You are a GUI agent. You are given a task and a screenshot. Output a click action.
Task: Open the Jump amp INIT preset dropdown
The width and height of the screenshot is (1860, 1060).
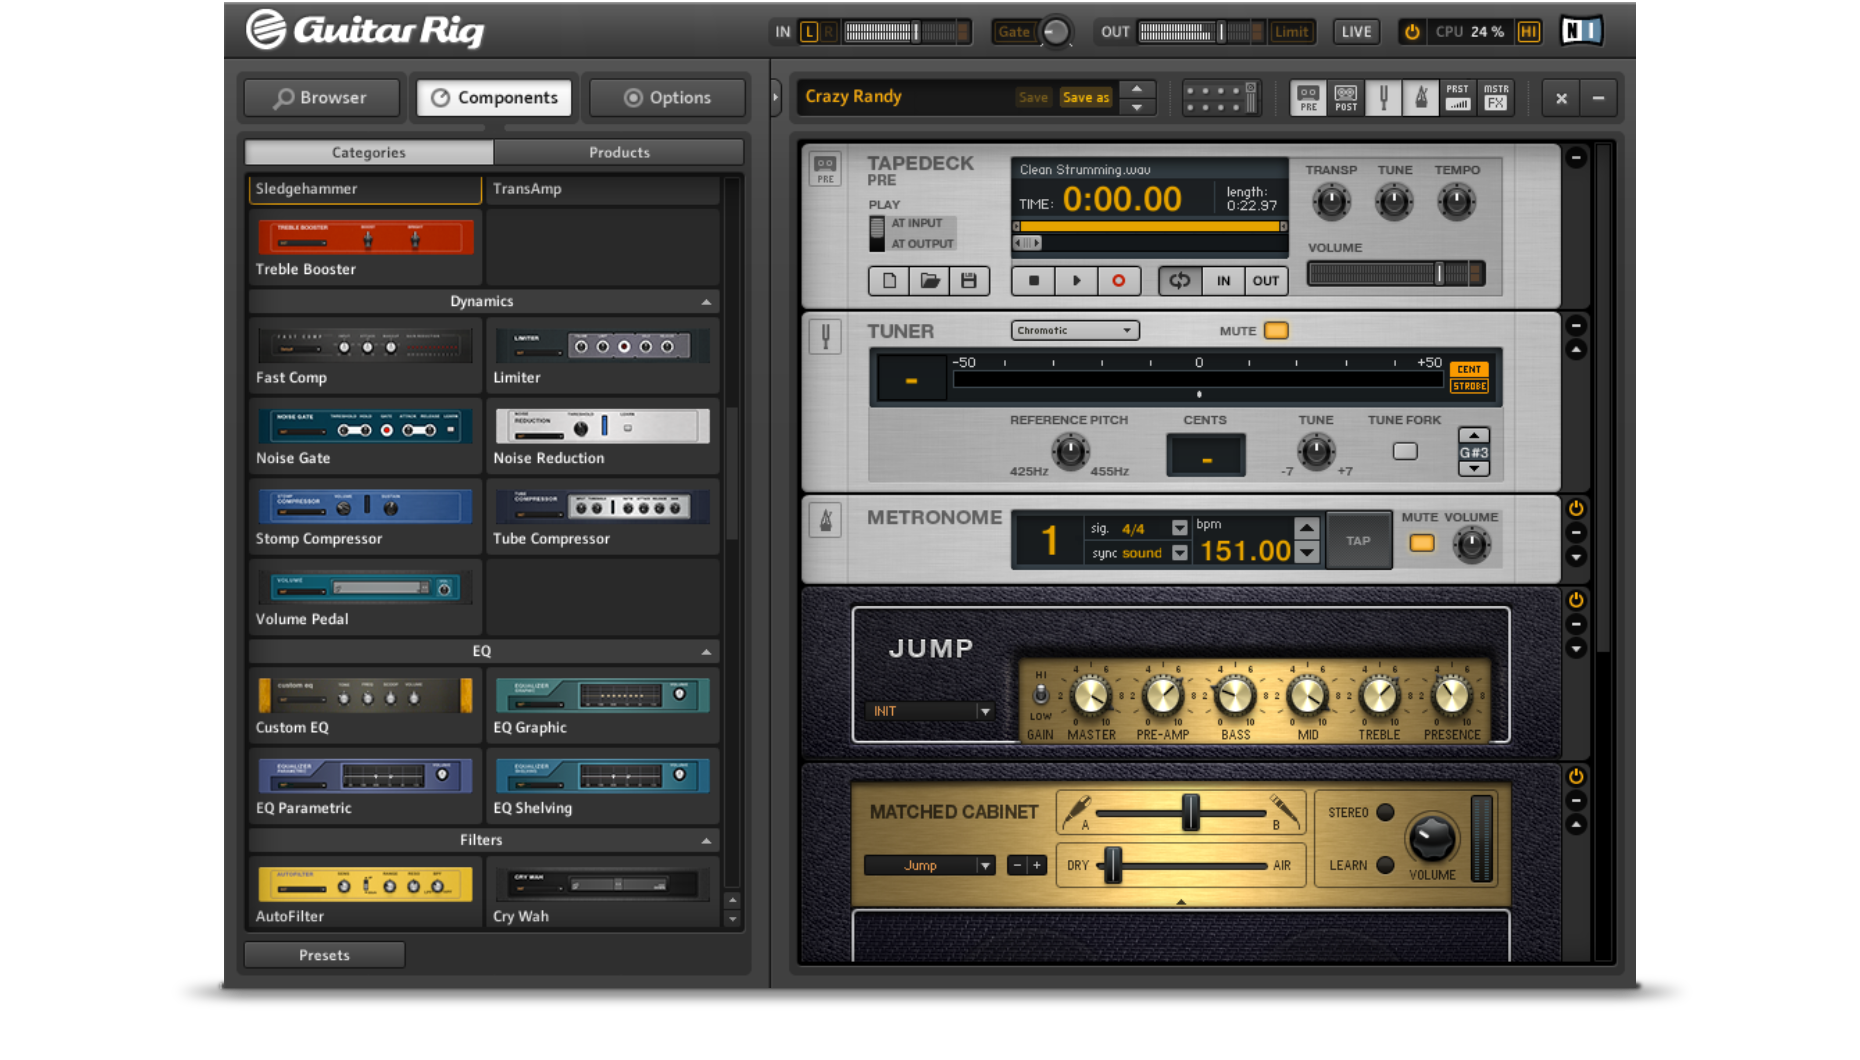click(x=929, y=711)
